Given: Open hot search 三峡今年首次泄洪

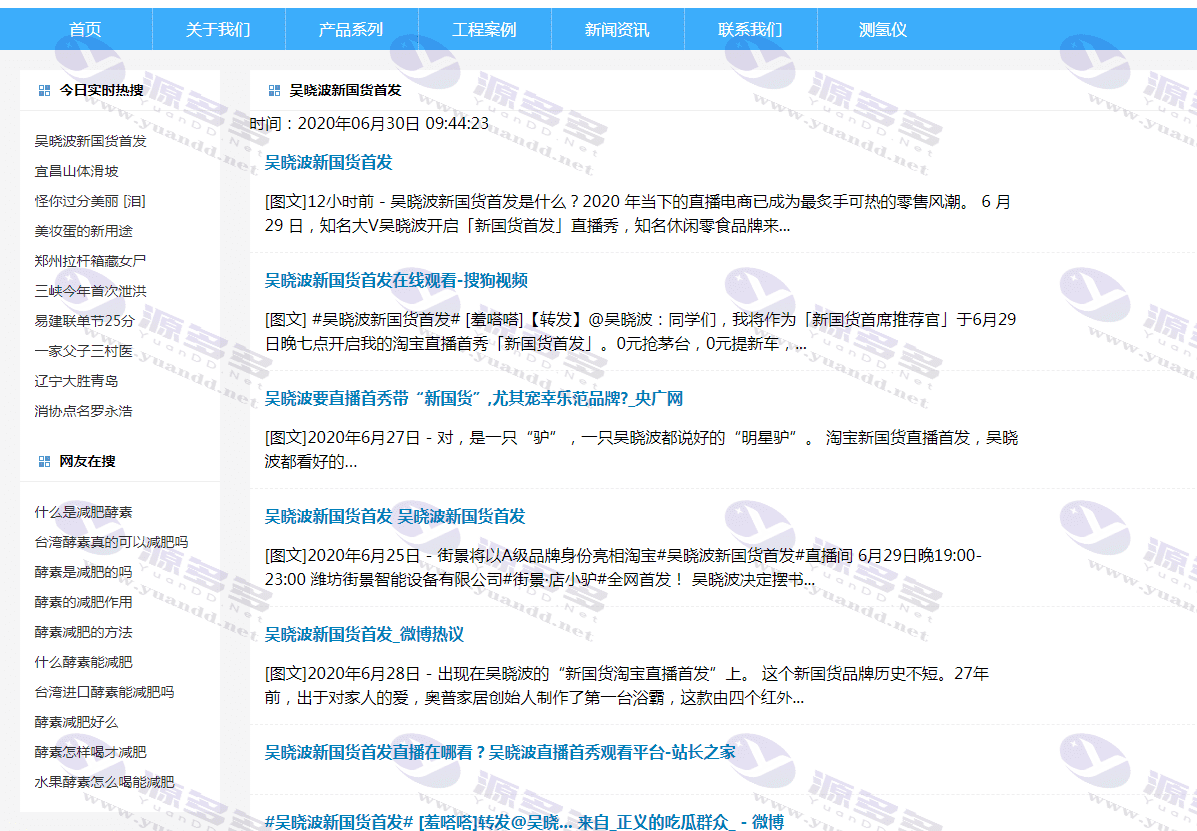Looking at the screenshot, I should pos(90,291).
